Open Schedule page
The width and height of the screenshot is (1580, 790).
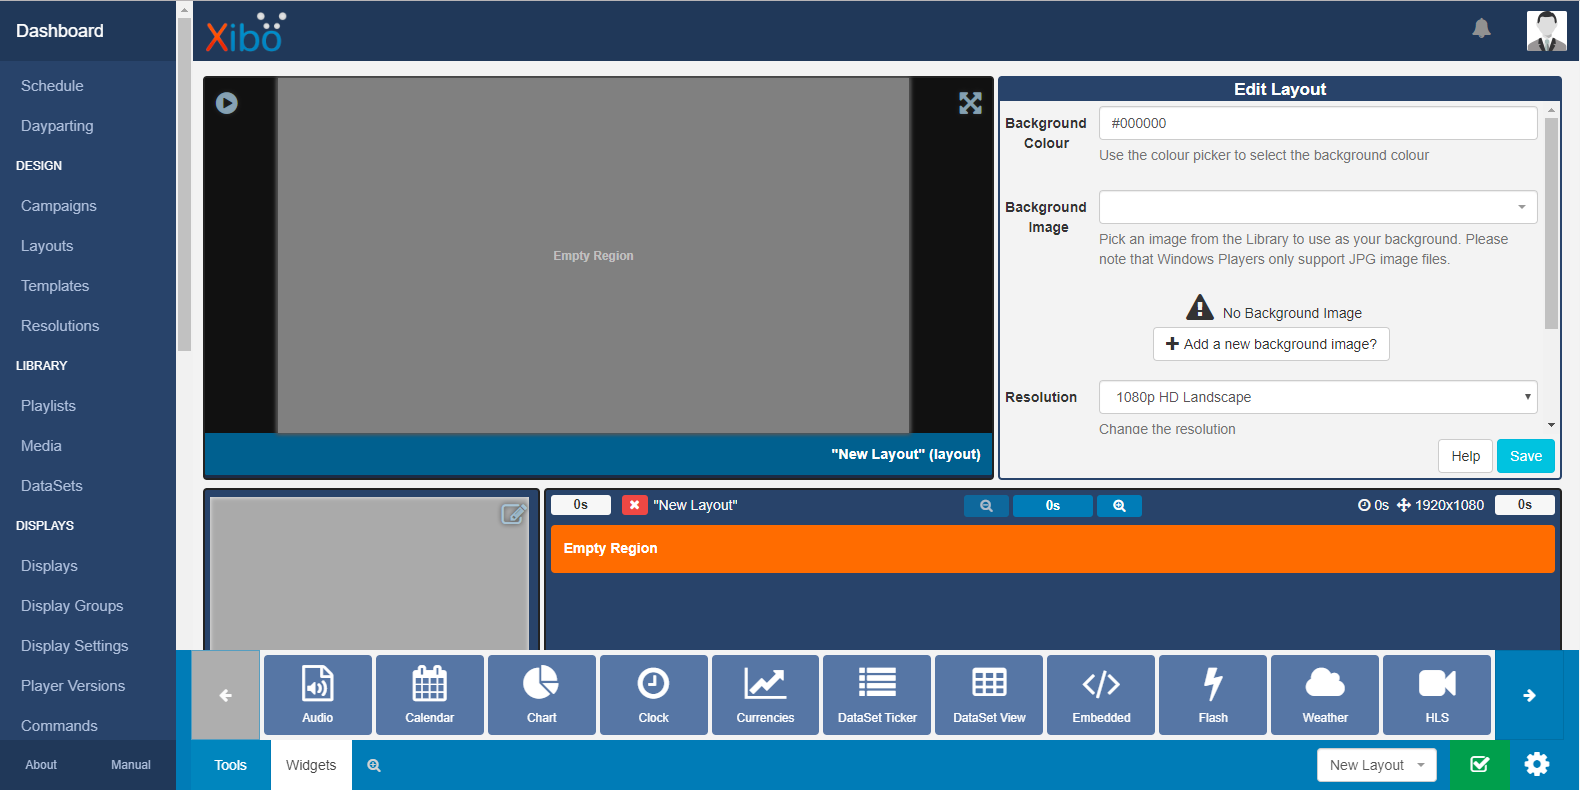pyautogui.click(x=52, y=86)
